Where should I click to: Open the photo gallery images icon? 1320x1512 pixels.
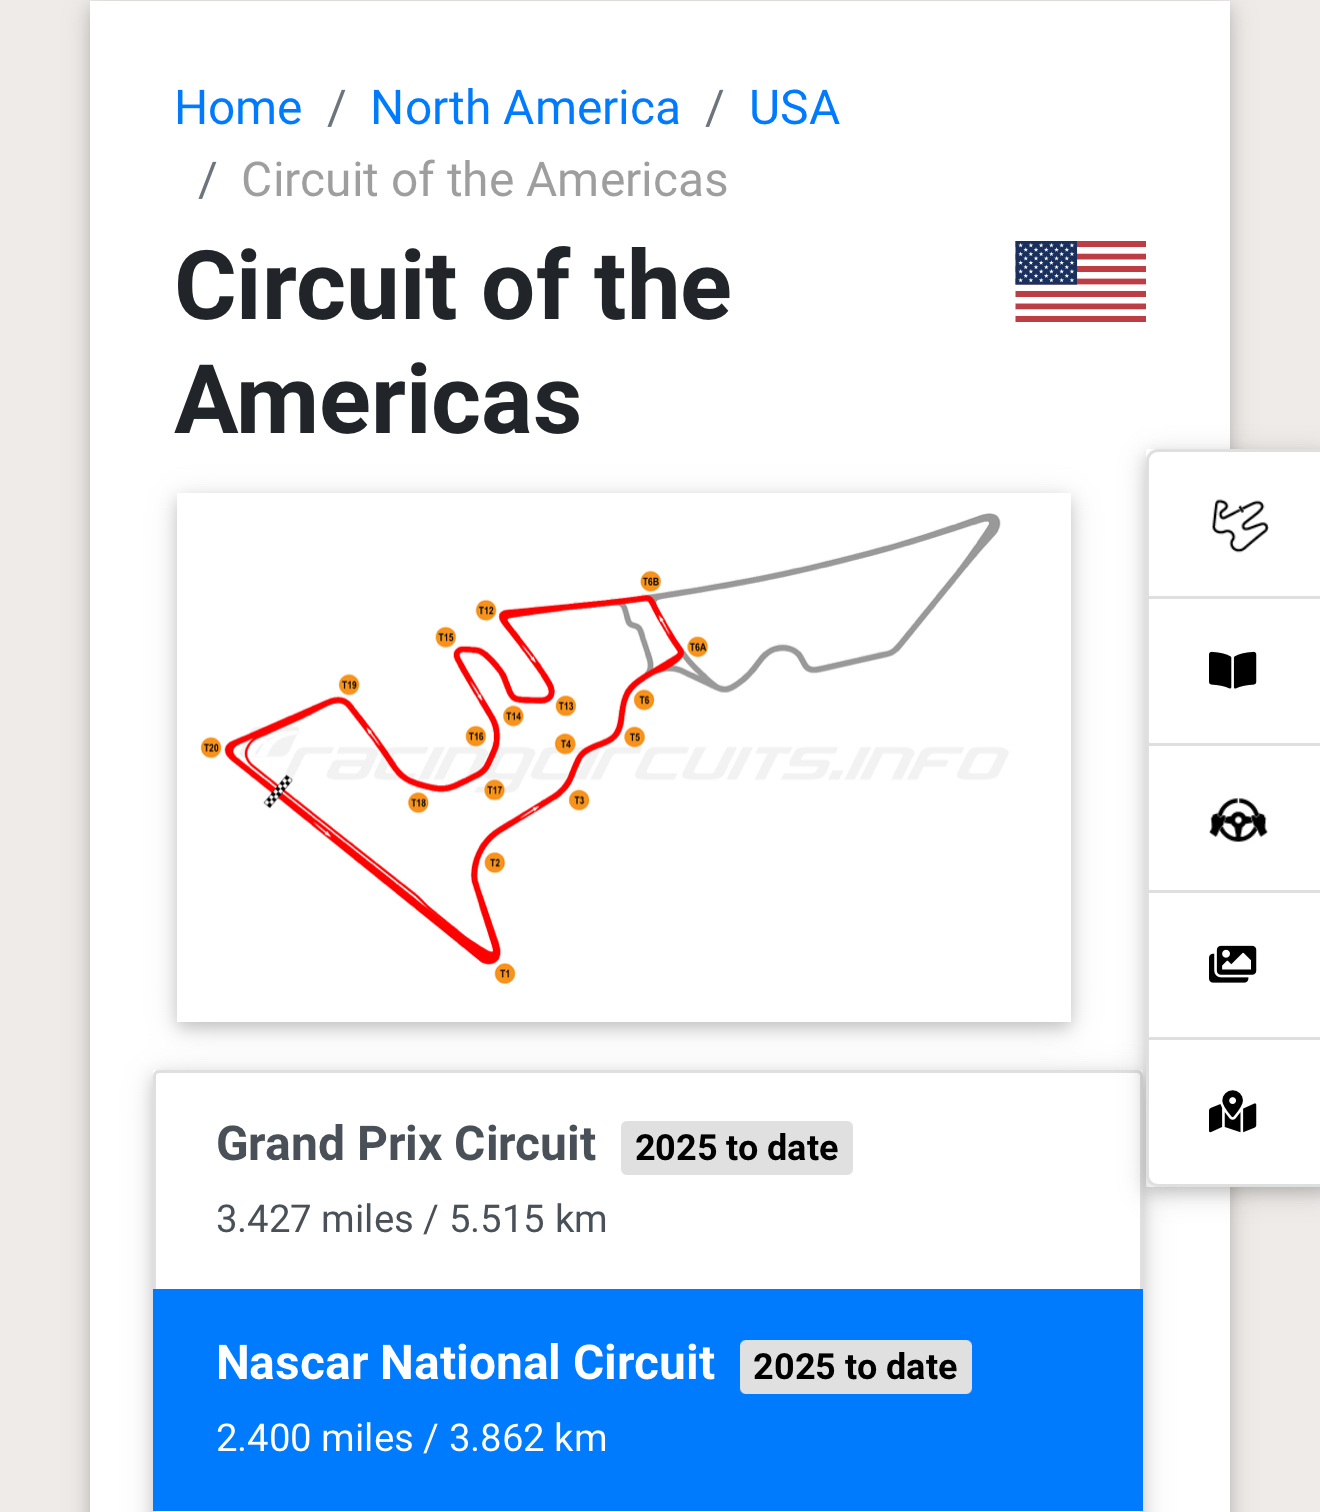pyautogui.click(x=1232, y=964)
